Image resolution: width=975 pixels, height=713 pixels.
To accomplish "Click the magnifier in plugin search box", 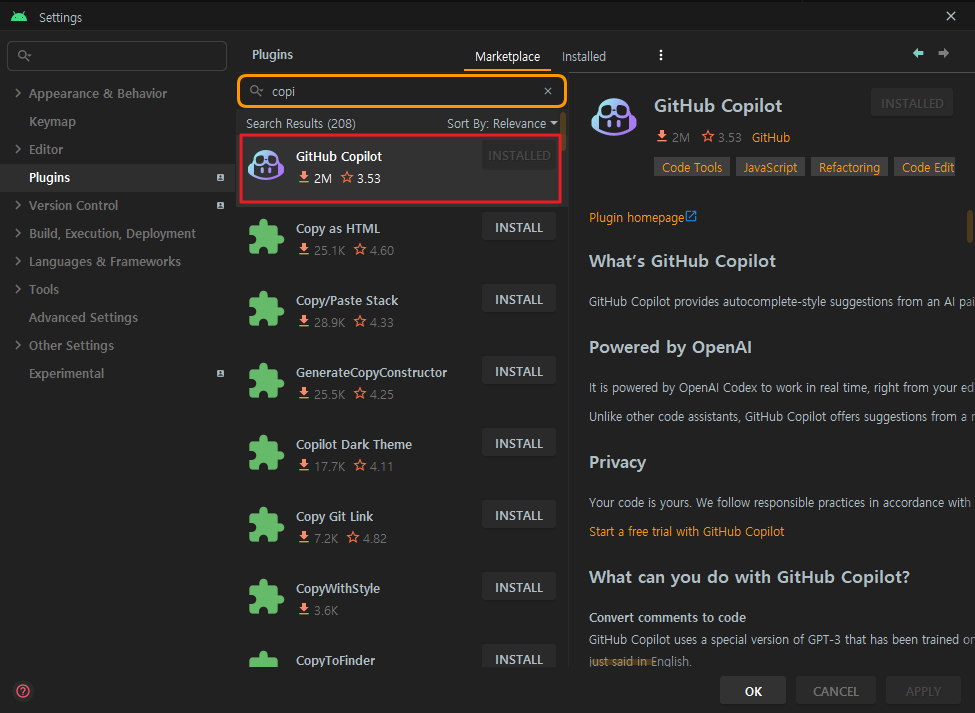I will pos(256,91).
